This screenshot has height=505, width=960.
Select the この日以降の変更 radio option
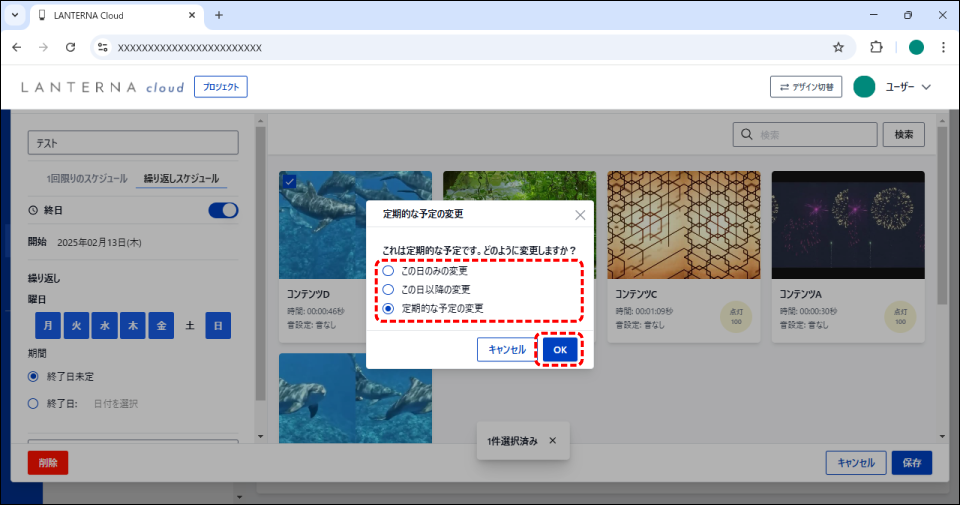click(x=389, y=290)
